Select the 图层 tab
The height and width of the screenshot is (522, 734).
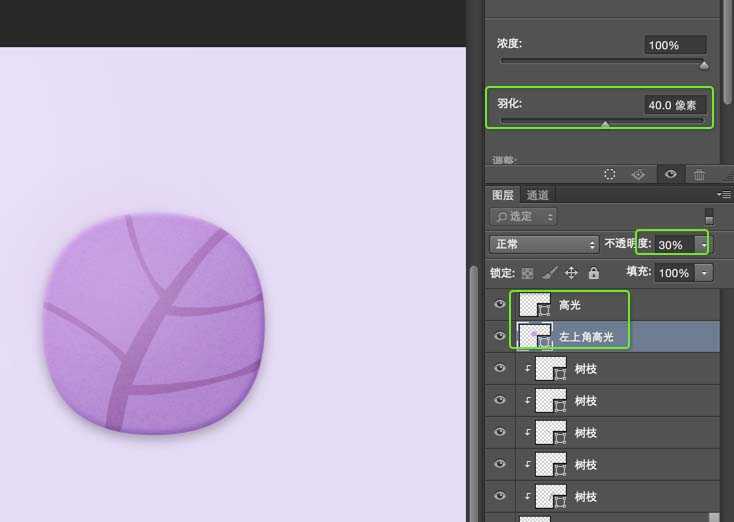[503, 195]
